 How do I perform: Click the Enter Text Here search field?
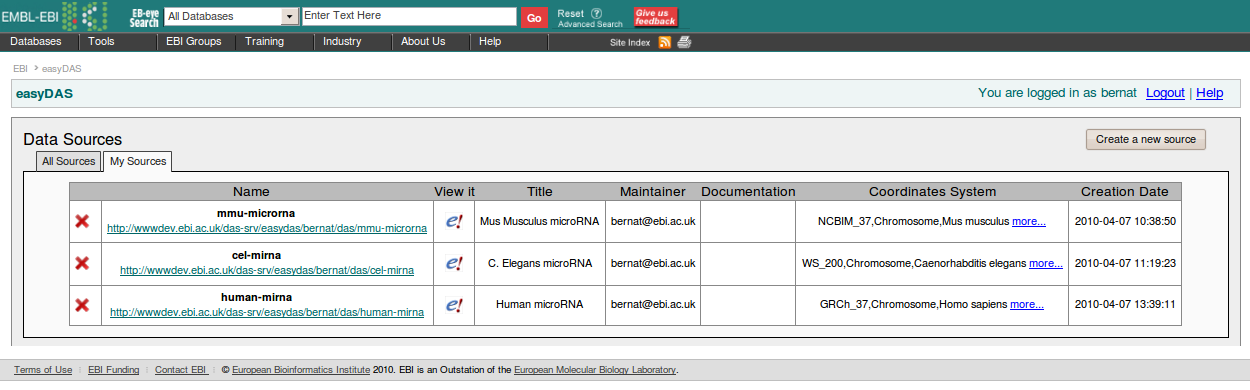409,17
